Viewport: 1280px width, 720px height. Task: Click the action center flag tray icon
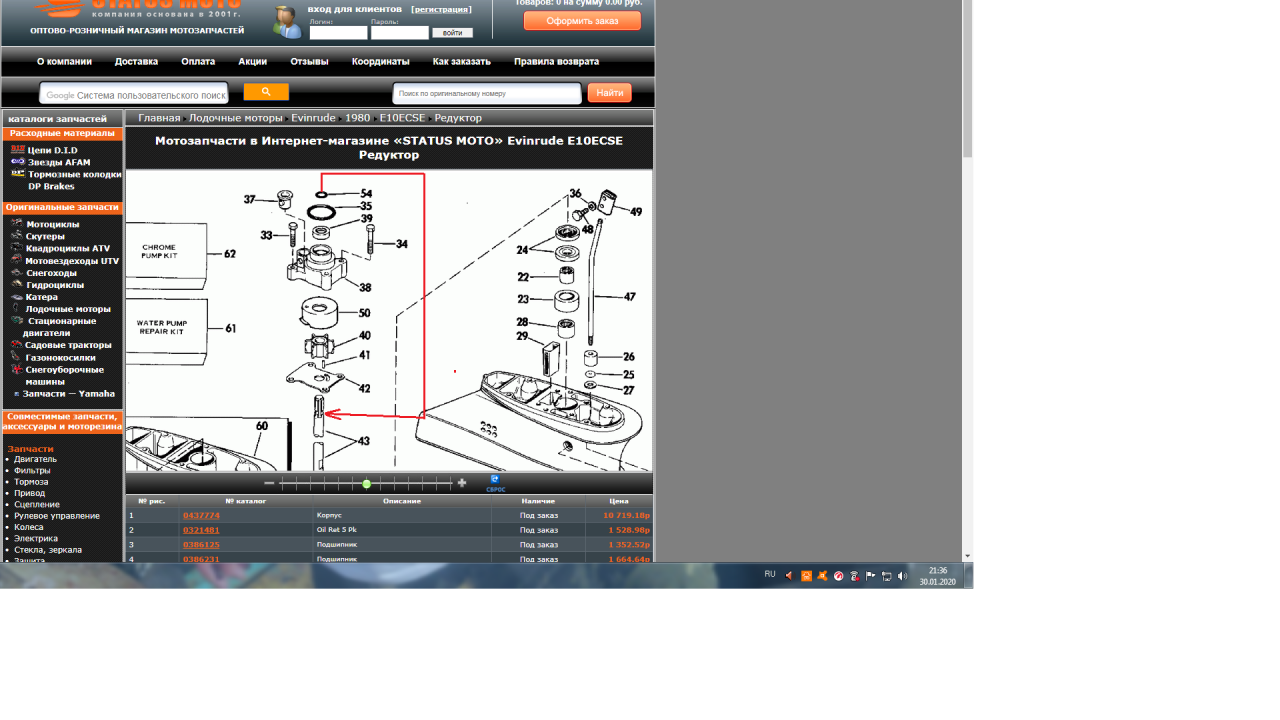[871, 576]
